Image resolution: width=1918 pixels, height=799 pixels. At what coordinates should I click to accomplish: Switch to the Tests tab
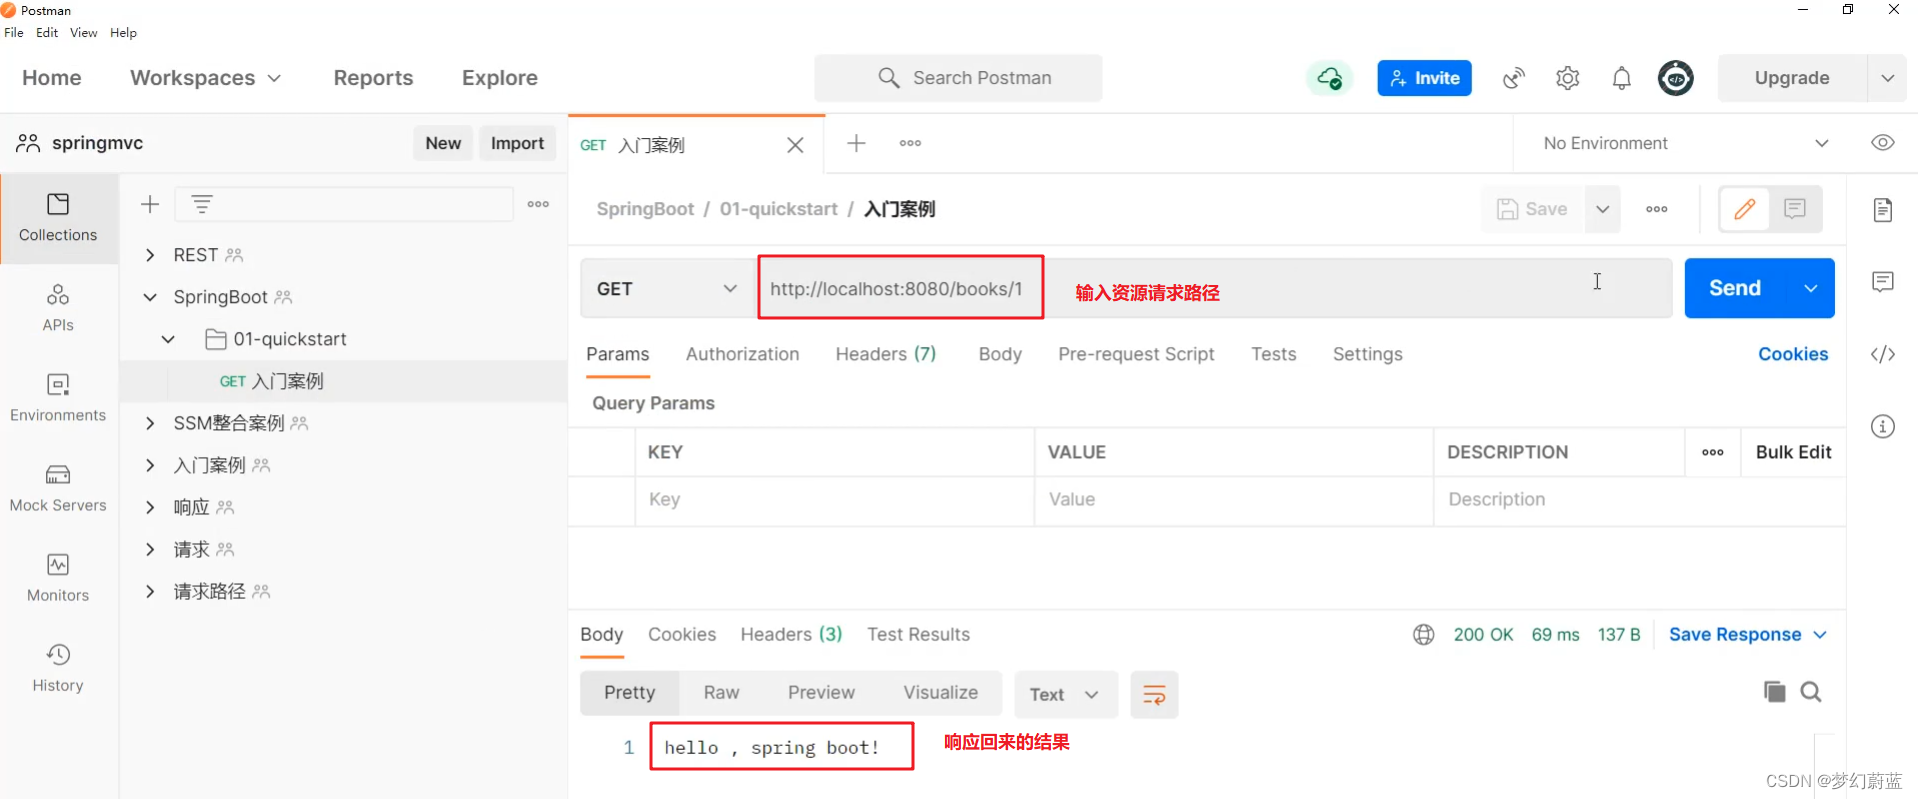[x=1273, y=354]
